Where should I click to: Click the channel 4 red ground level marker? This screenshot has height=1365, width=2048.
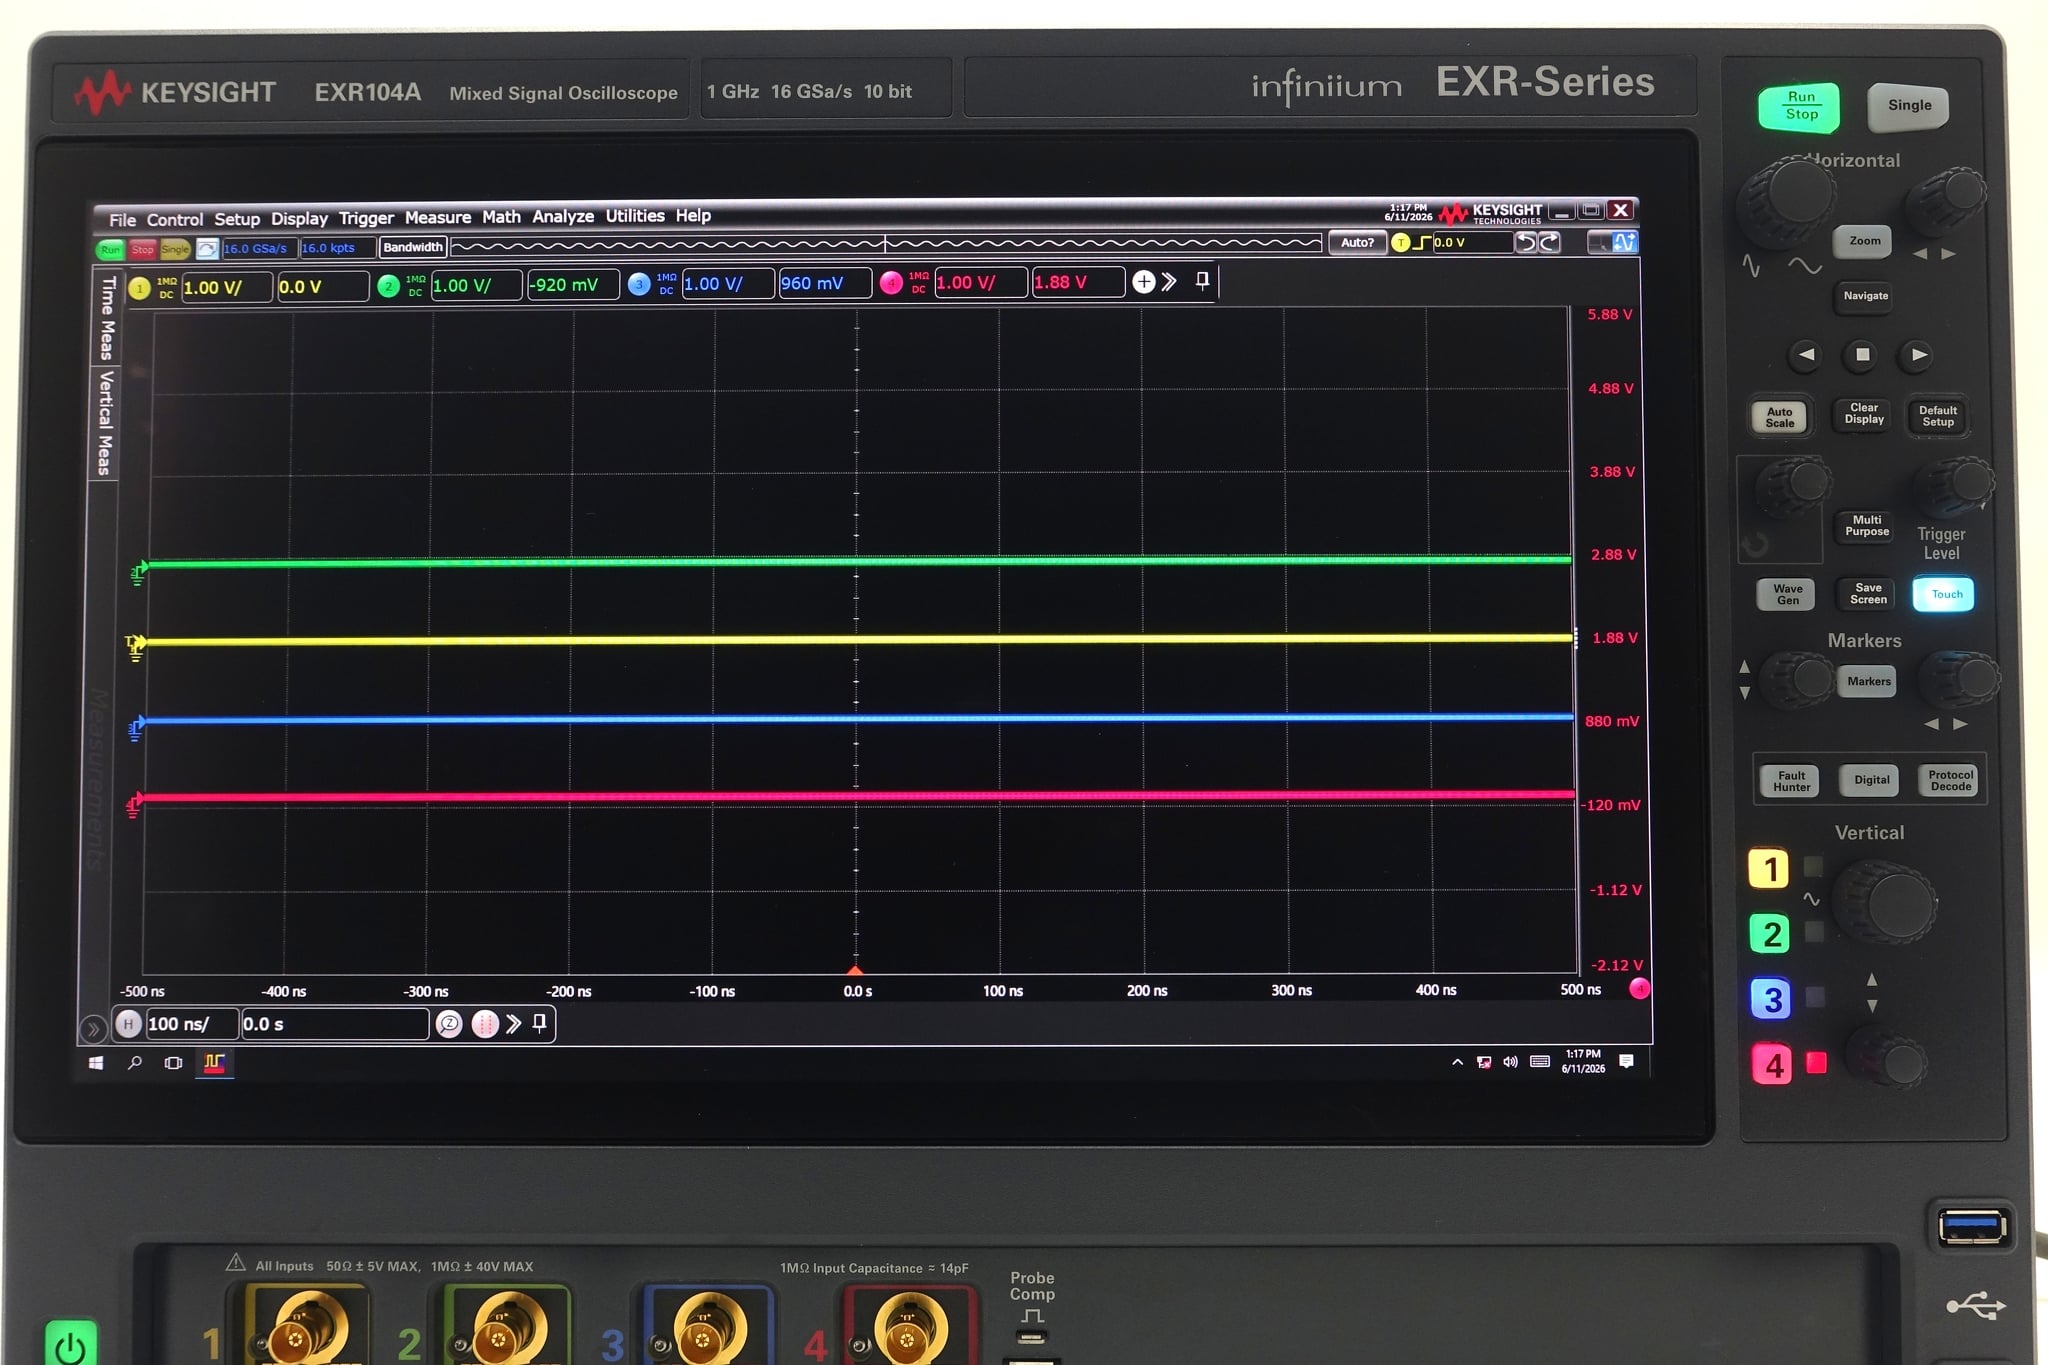pos(134,805)
